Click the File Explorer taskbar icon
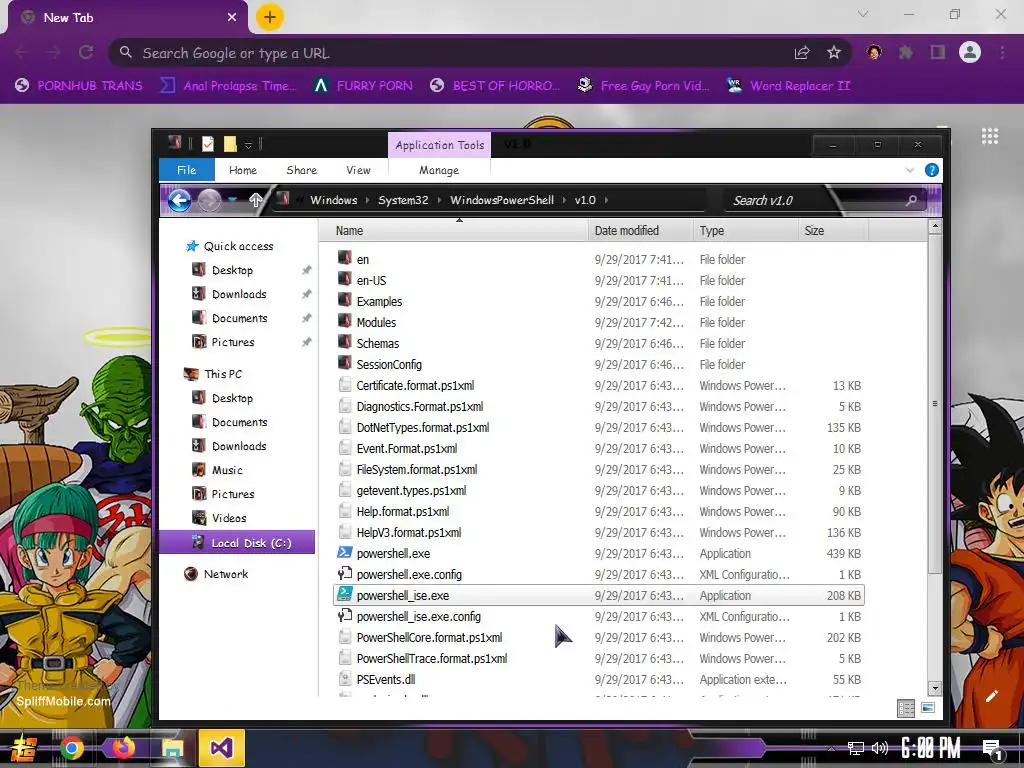This screenshot has height=768, width=1024. [172, 748]
